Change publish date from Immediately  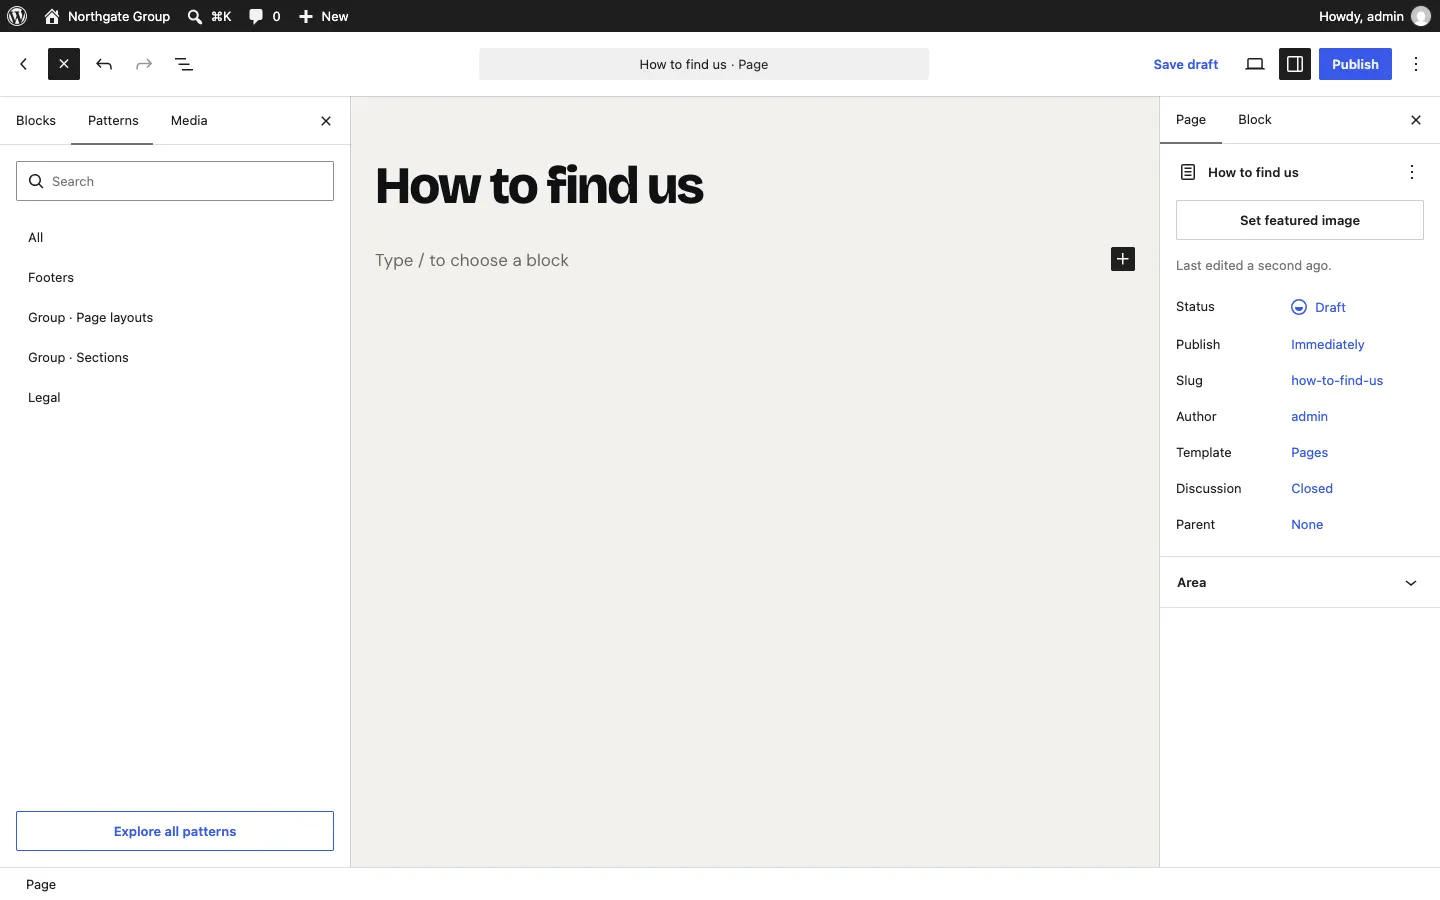tap(1328, 345)
